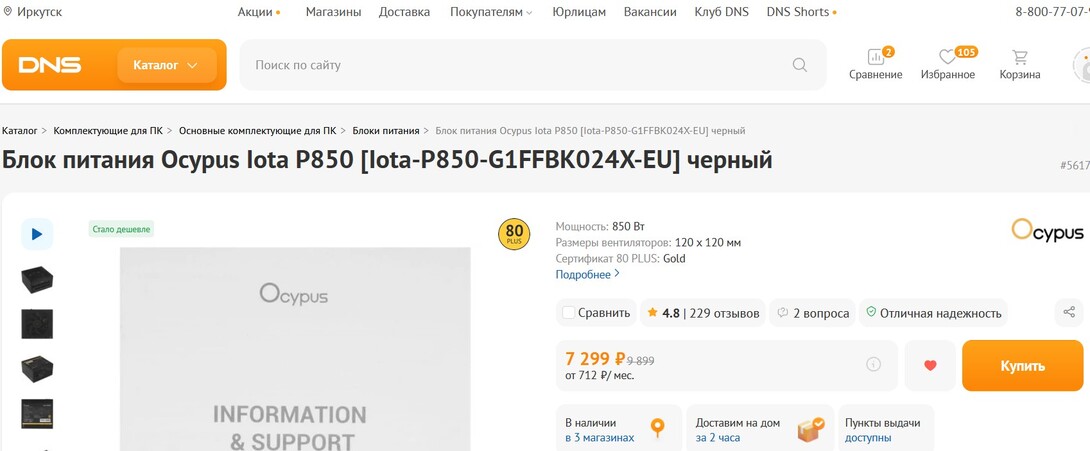Open the Магазины menu item
The image size is (1090, 451).
(x=333, y=12)
